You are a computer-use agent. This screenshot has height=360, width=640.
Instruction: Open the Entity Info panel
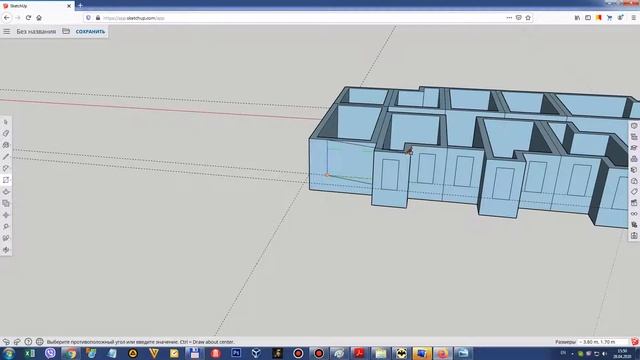pos(634,126)
